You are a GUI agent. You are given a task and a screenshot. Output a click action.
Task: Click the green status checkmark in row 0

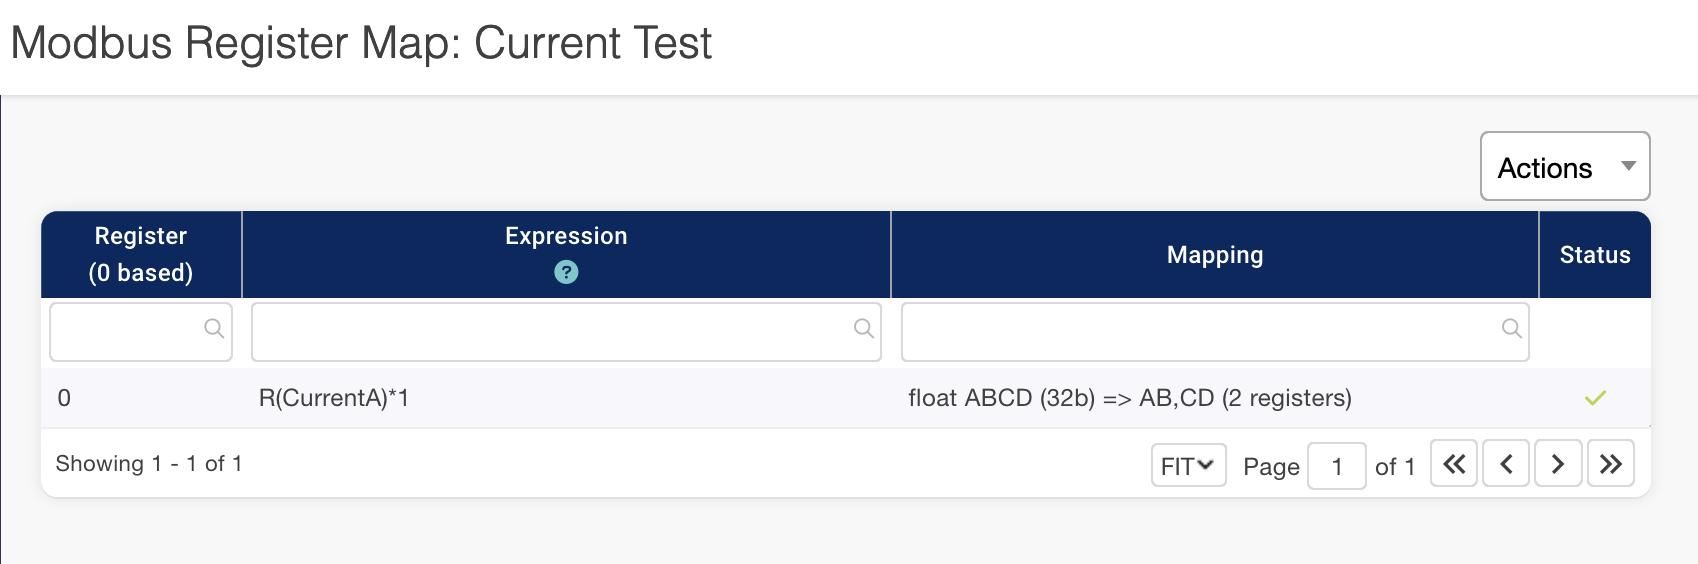point(1595,398)
